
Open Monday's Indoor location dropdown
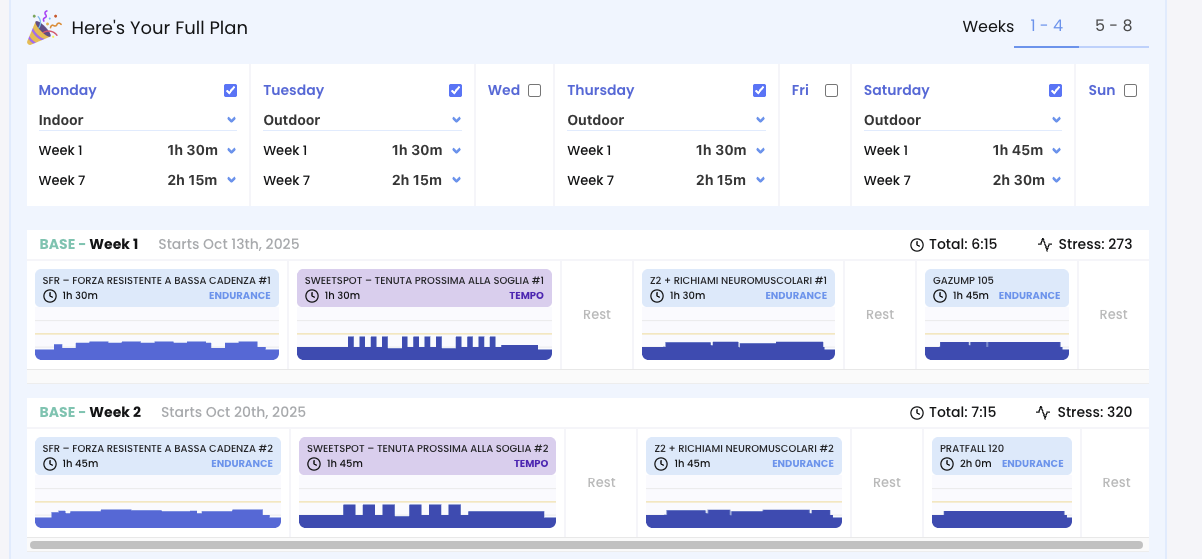(137, 120)
